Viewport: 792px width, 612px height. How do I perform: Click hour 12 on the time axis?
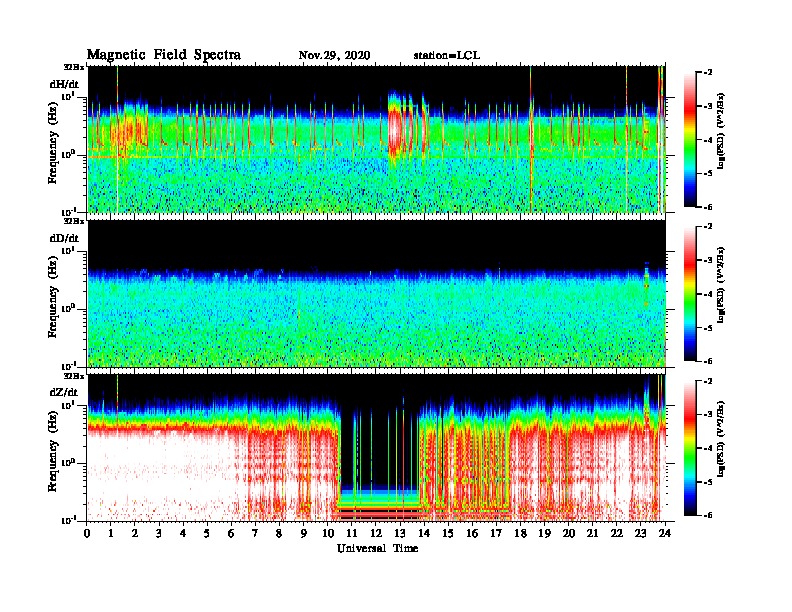[376, 533]
